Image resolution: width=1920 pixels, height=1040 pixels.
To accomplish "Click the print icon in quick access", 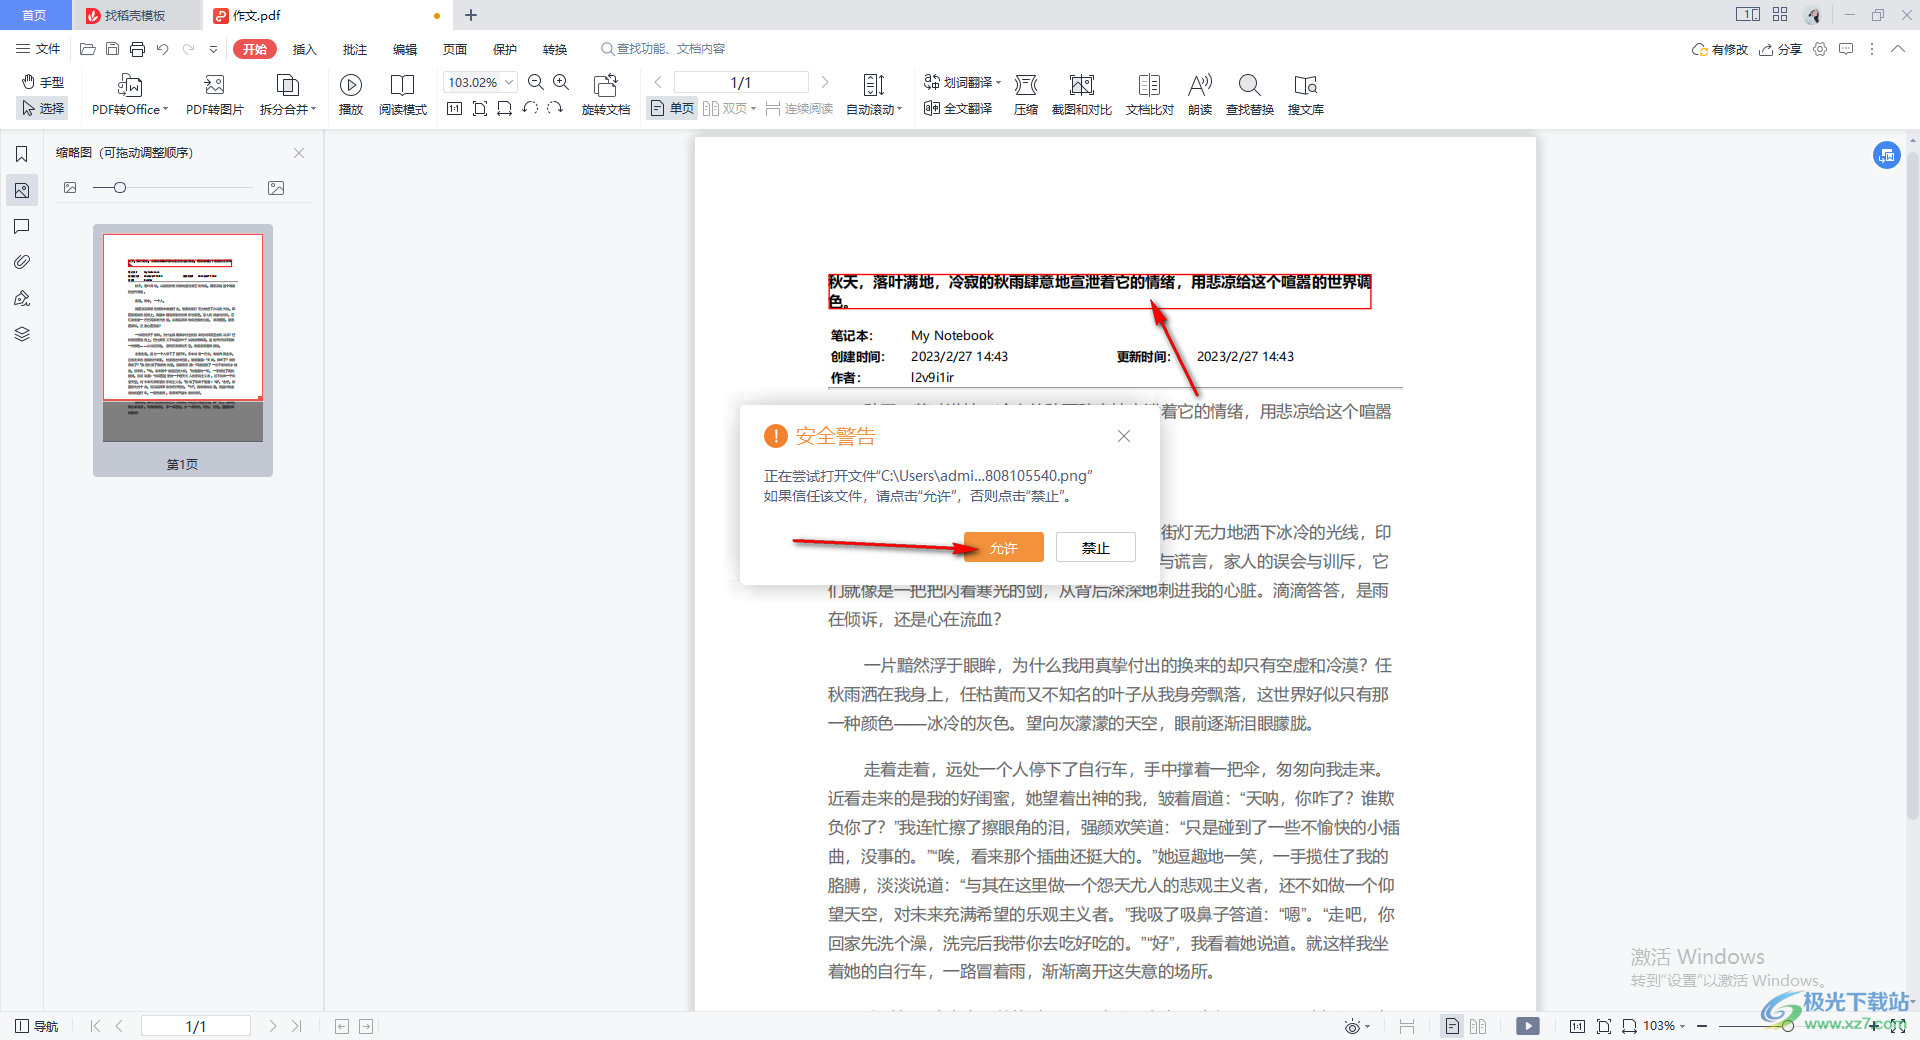I will [137, 49].
